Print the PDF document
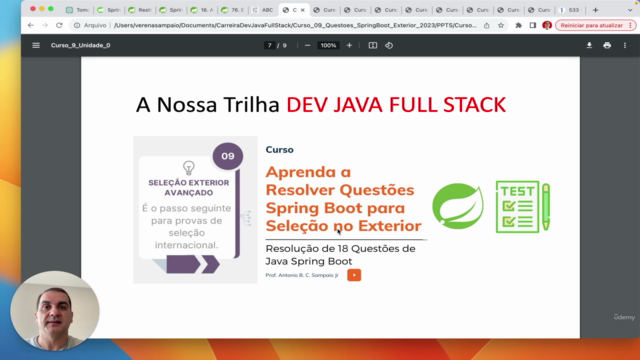Screen dimensions: 640x360 pyautogui.click(x=607, y=45)
